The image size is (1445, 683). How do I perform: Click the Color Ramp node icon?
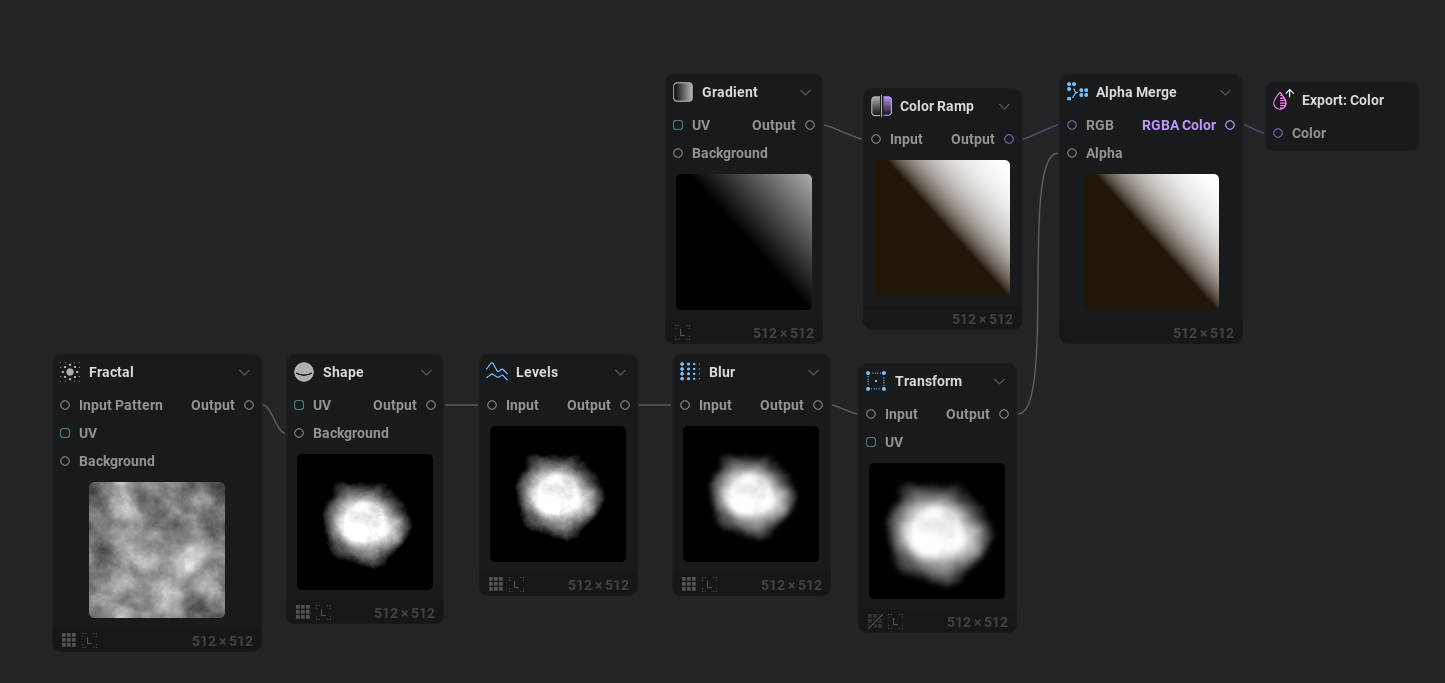click(x=881, y=106)
